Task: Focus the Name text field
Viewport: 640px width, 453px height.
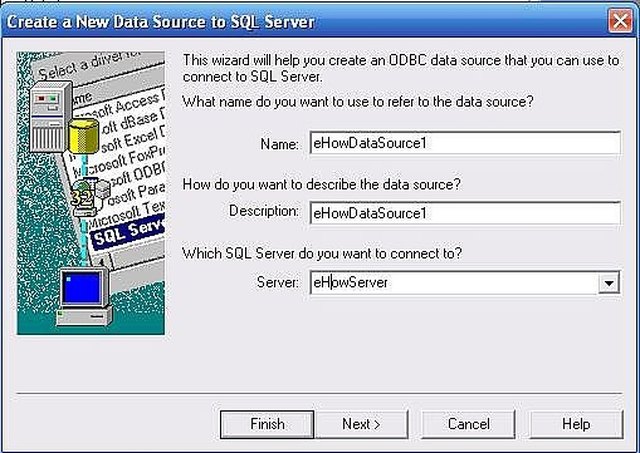Action: [465, 143]
